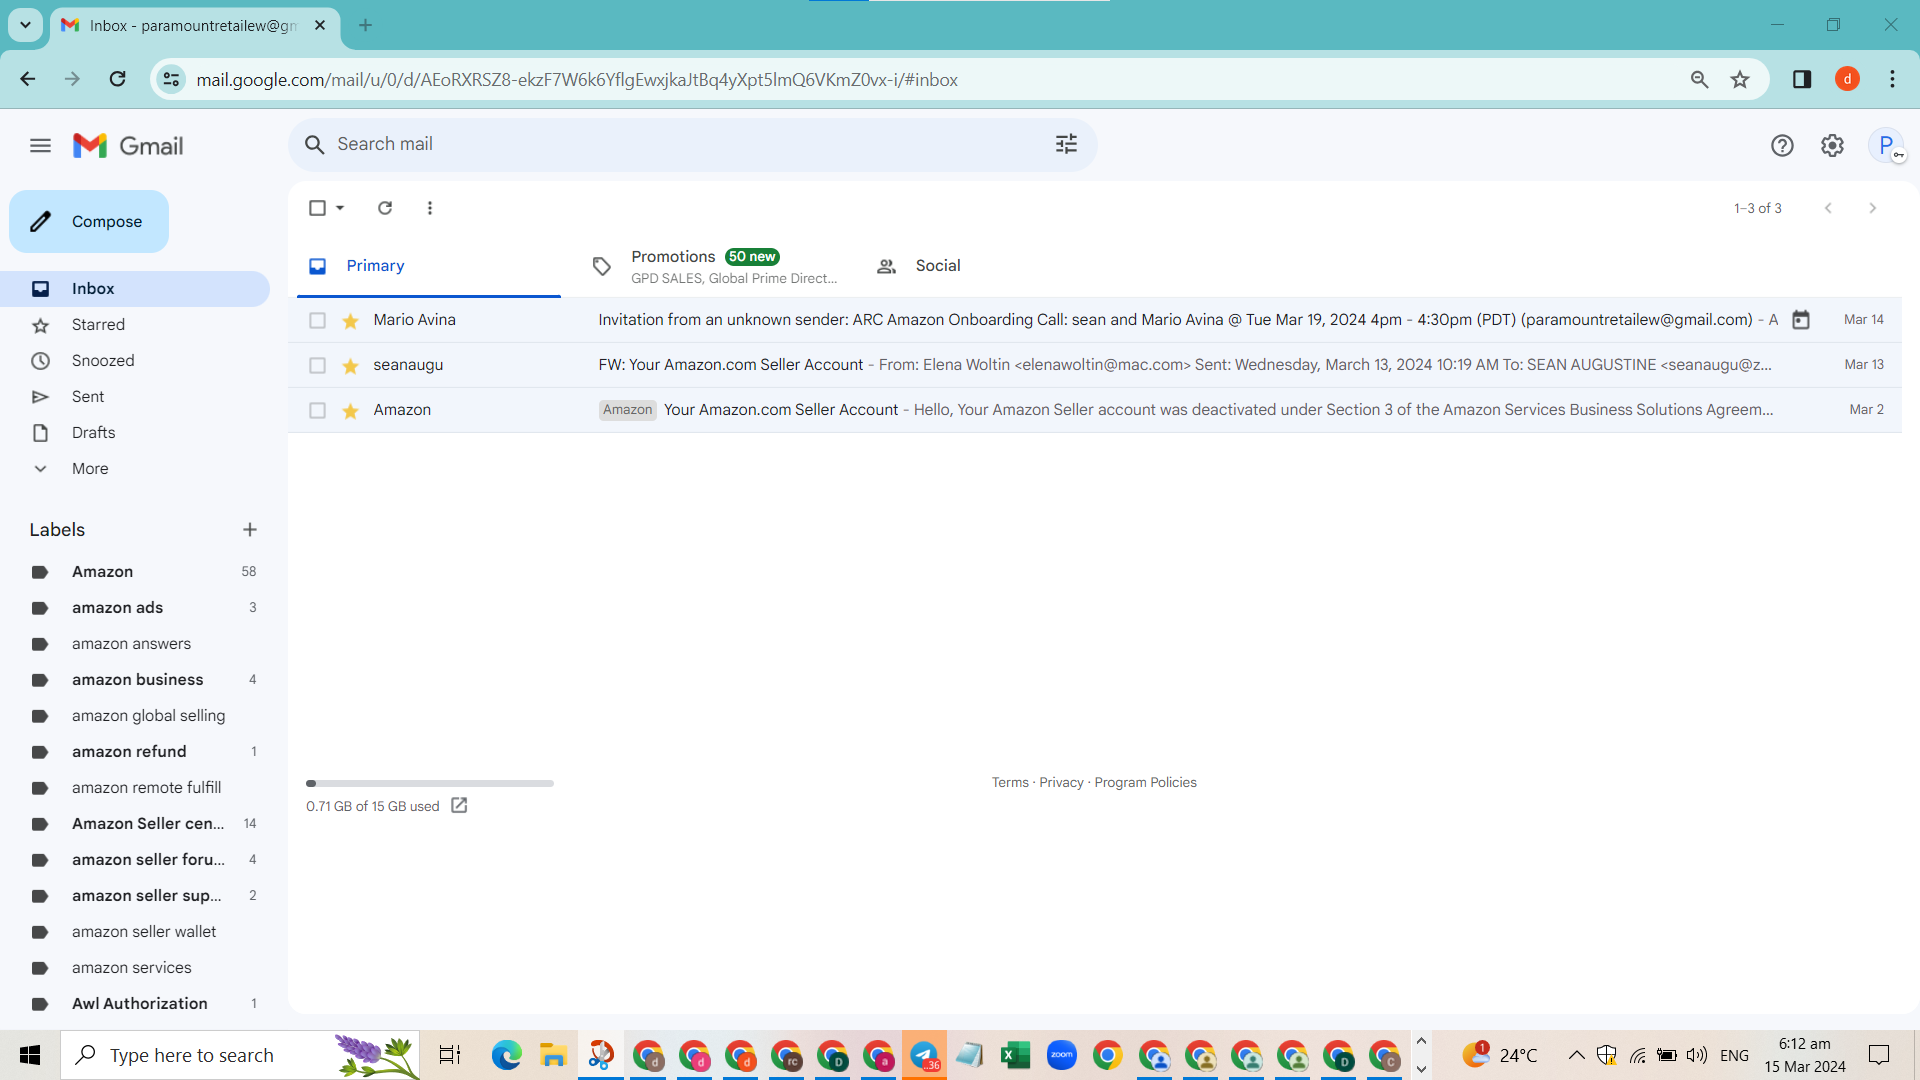Open the amazon ads label

pyautogui.click(x=135, y=608)
